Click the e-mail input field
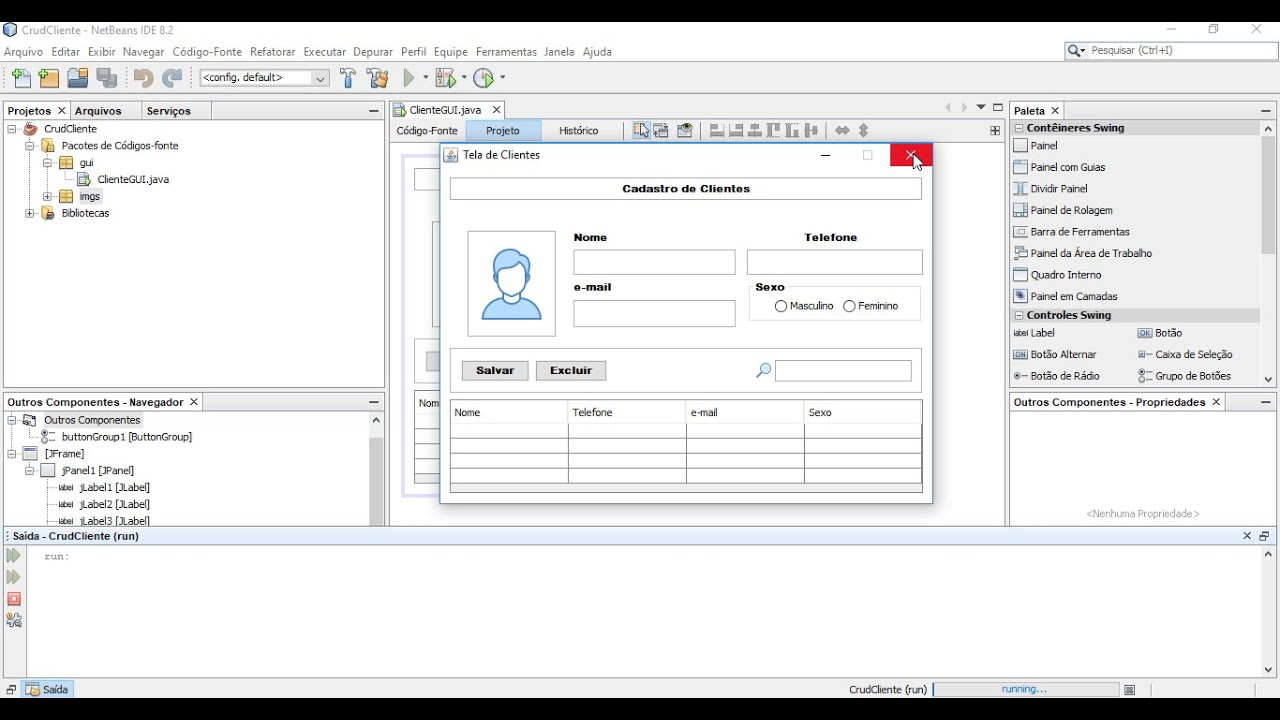The image size is (1280, 720). pyautogui.click(x=654, y=313)
